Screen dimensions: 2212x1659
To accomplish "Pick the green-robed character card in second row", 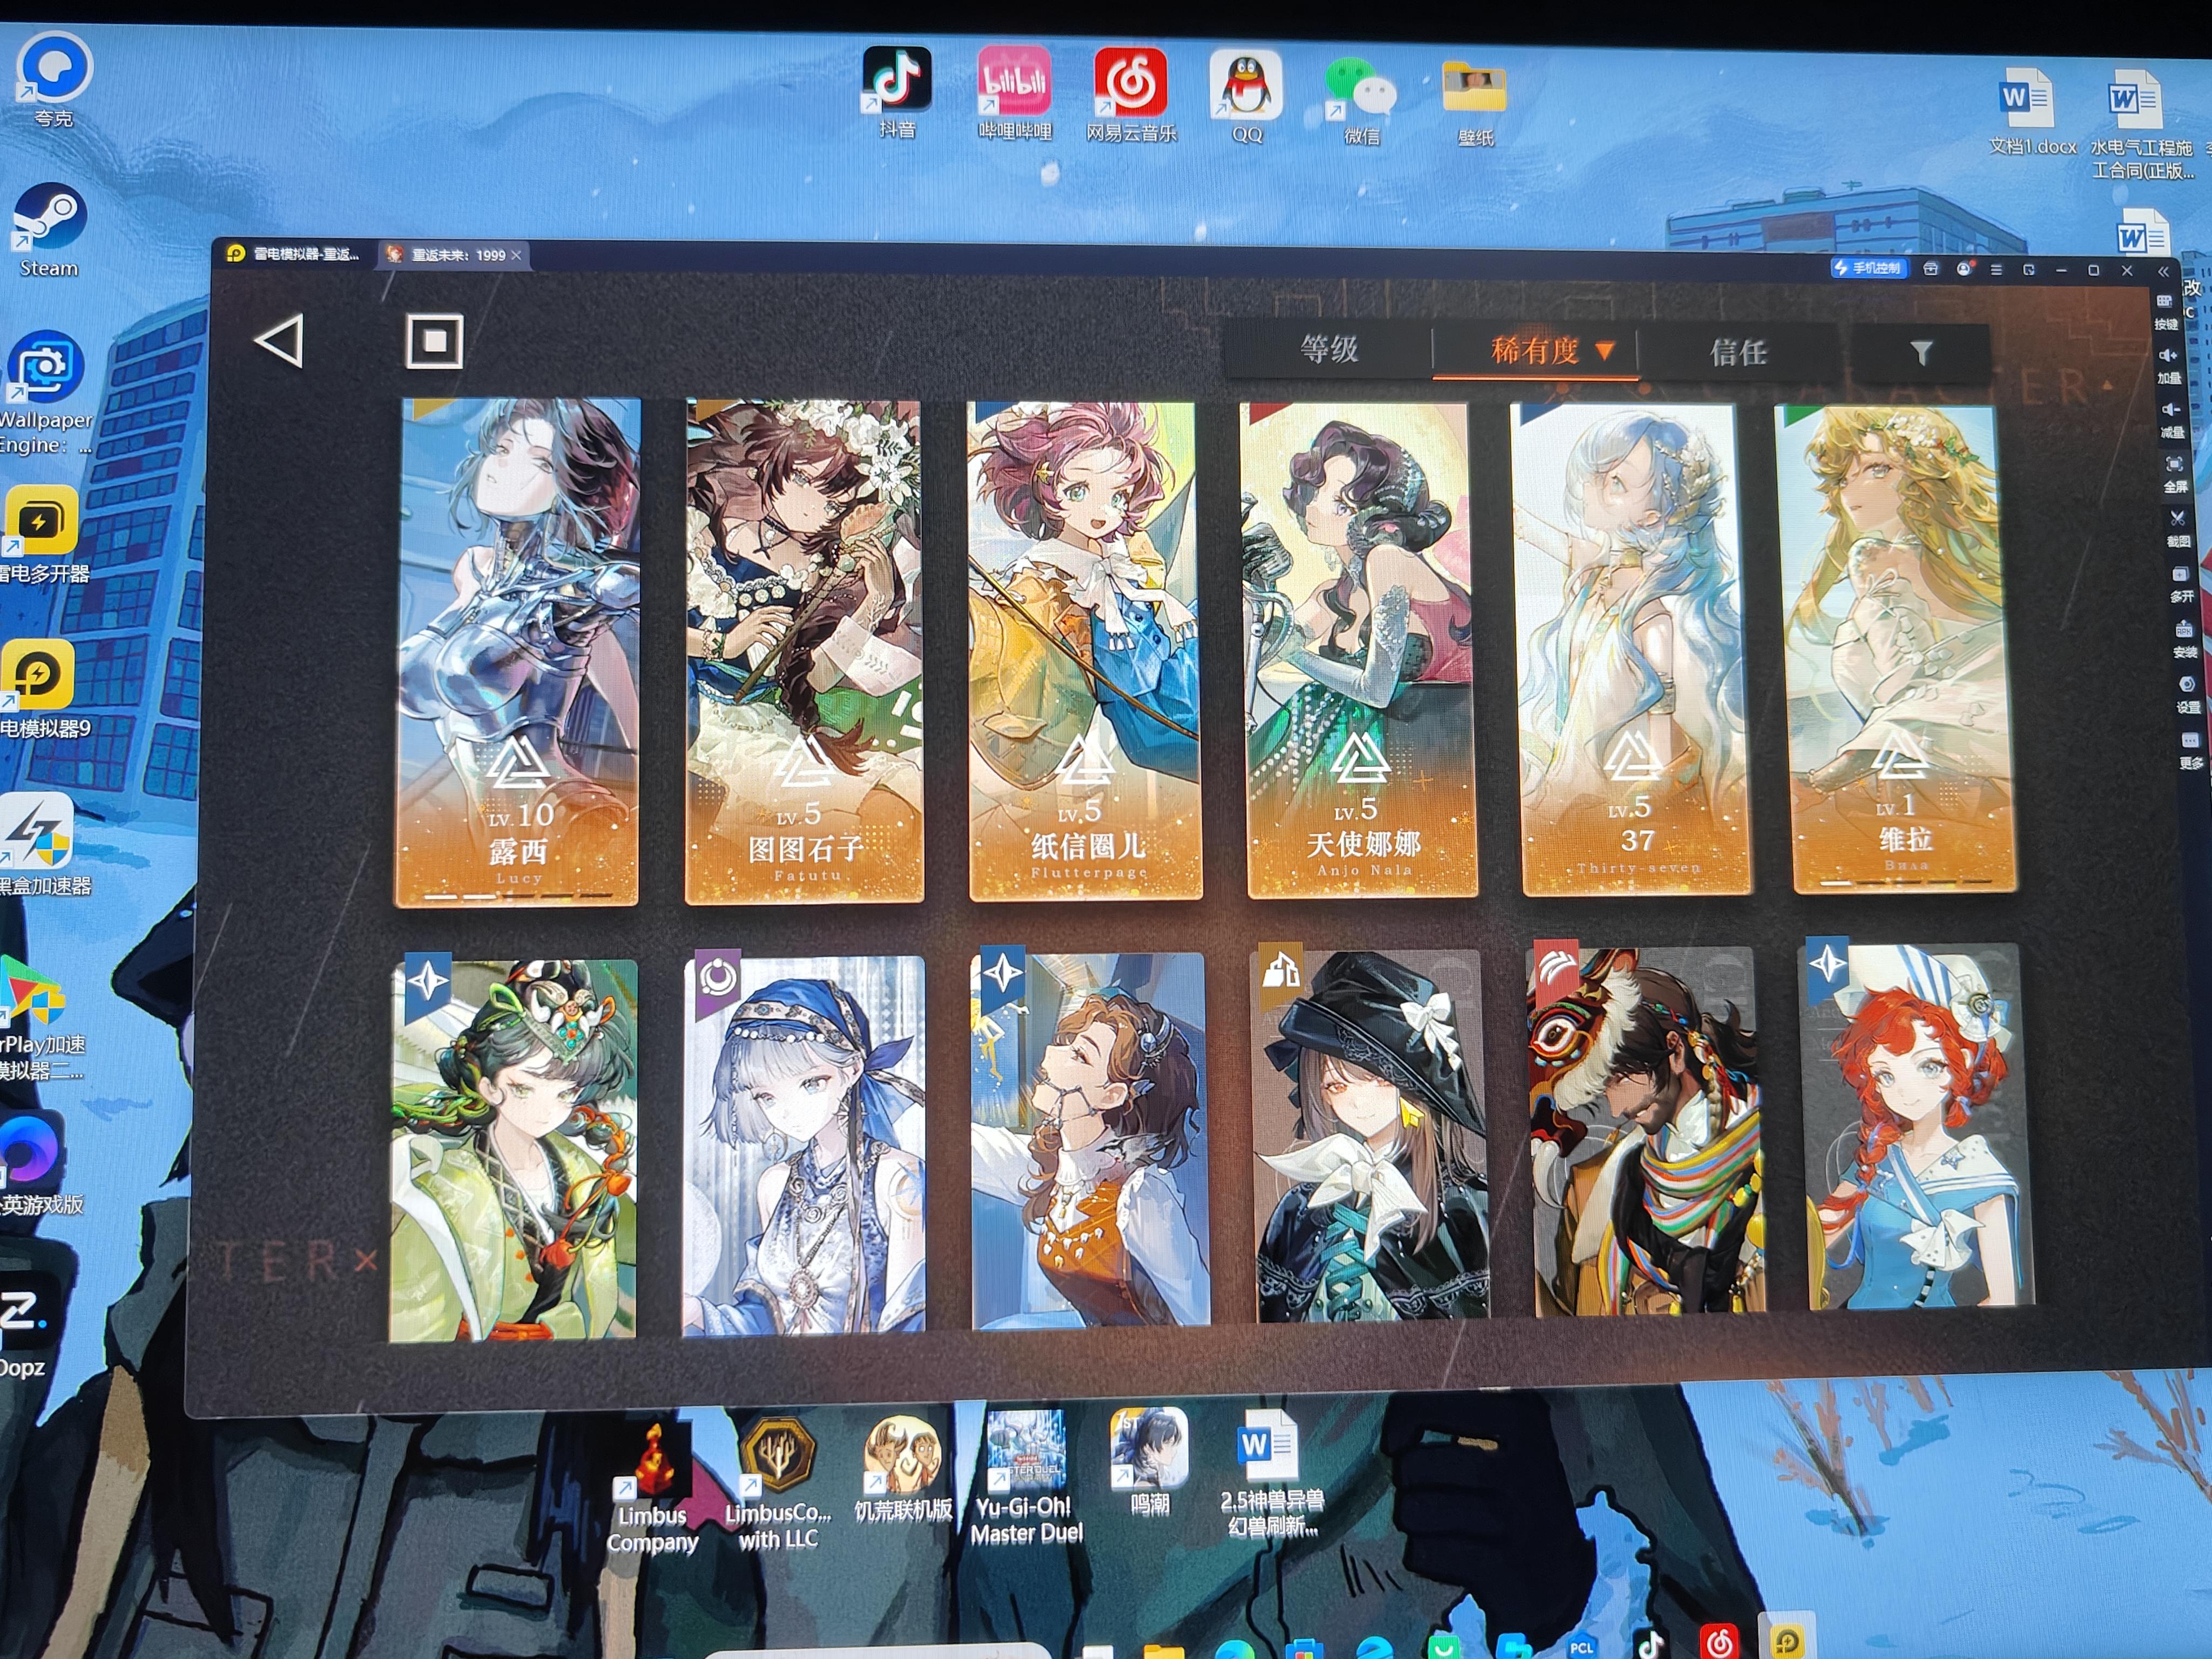I will [513, 1150].
